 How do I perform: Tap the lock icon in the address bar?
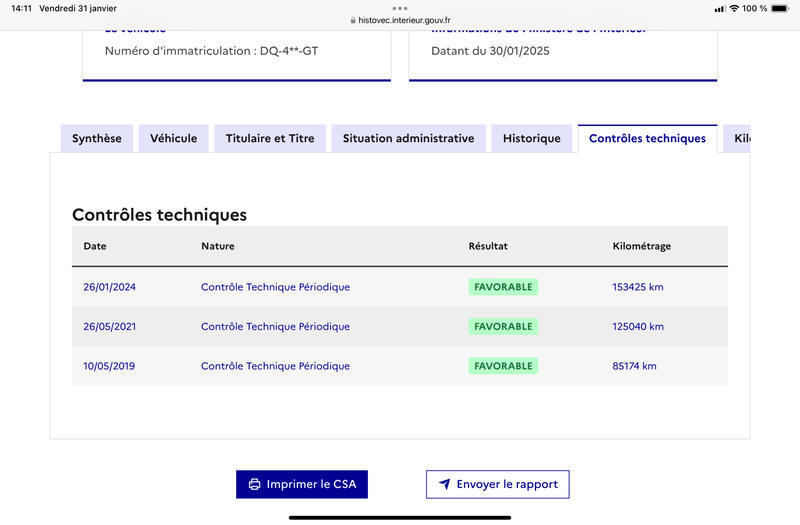tap(353, 20)
